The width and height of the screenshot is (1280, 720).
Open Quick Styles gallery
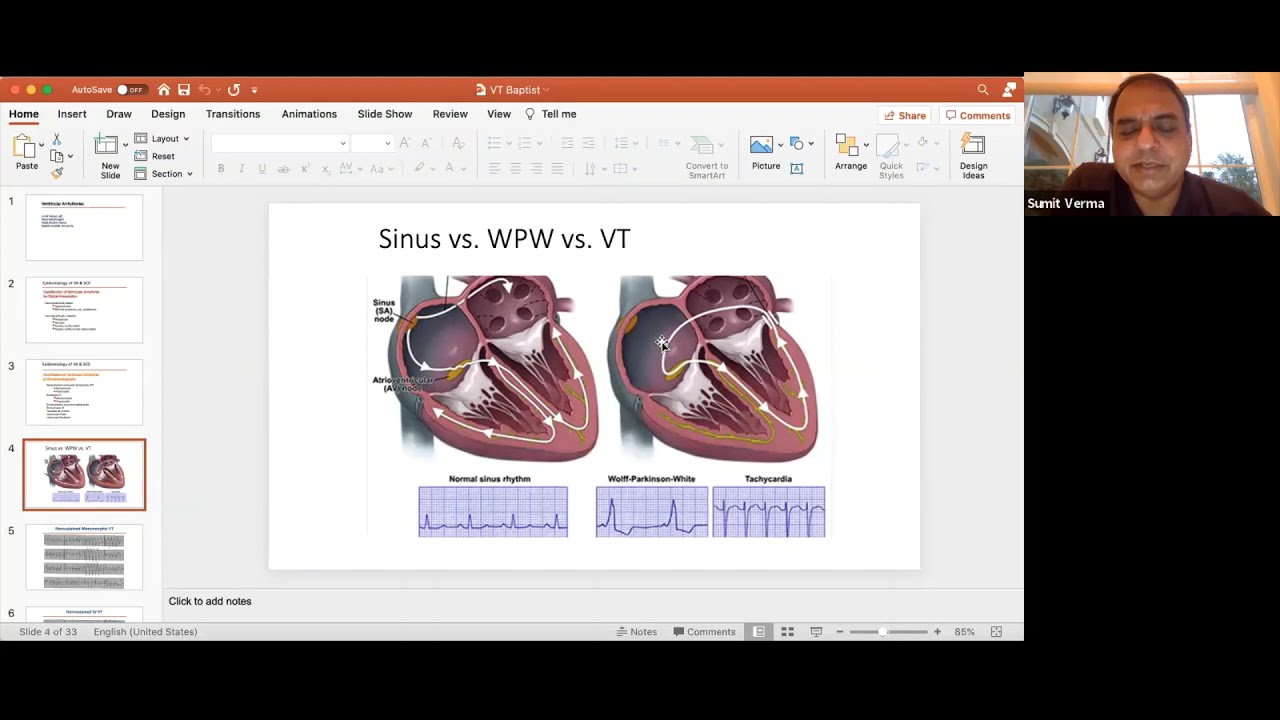891,157
